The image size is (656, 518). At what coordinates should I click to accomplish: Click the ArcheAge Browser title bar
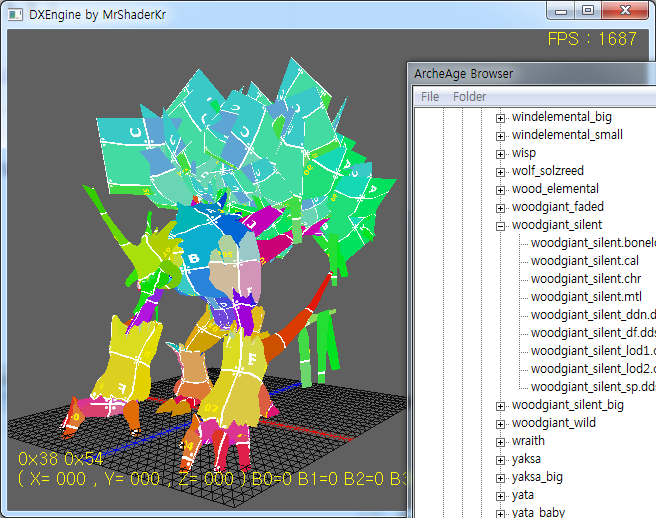click(x=531, y=74)
